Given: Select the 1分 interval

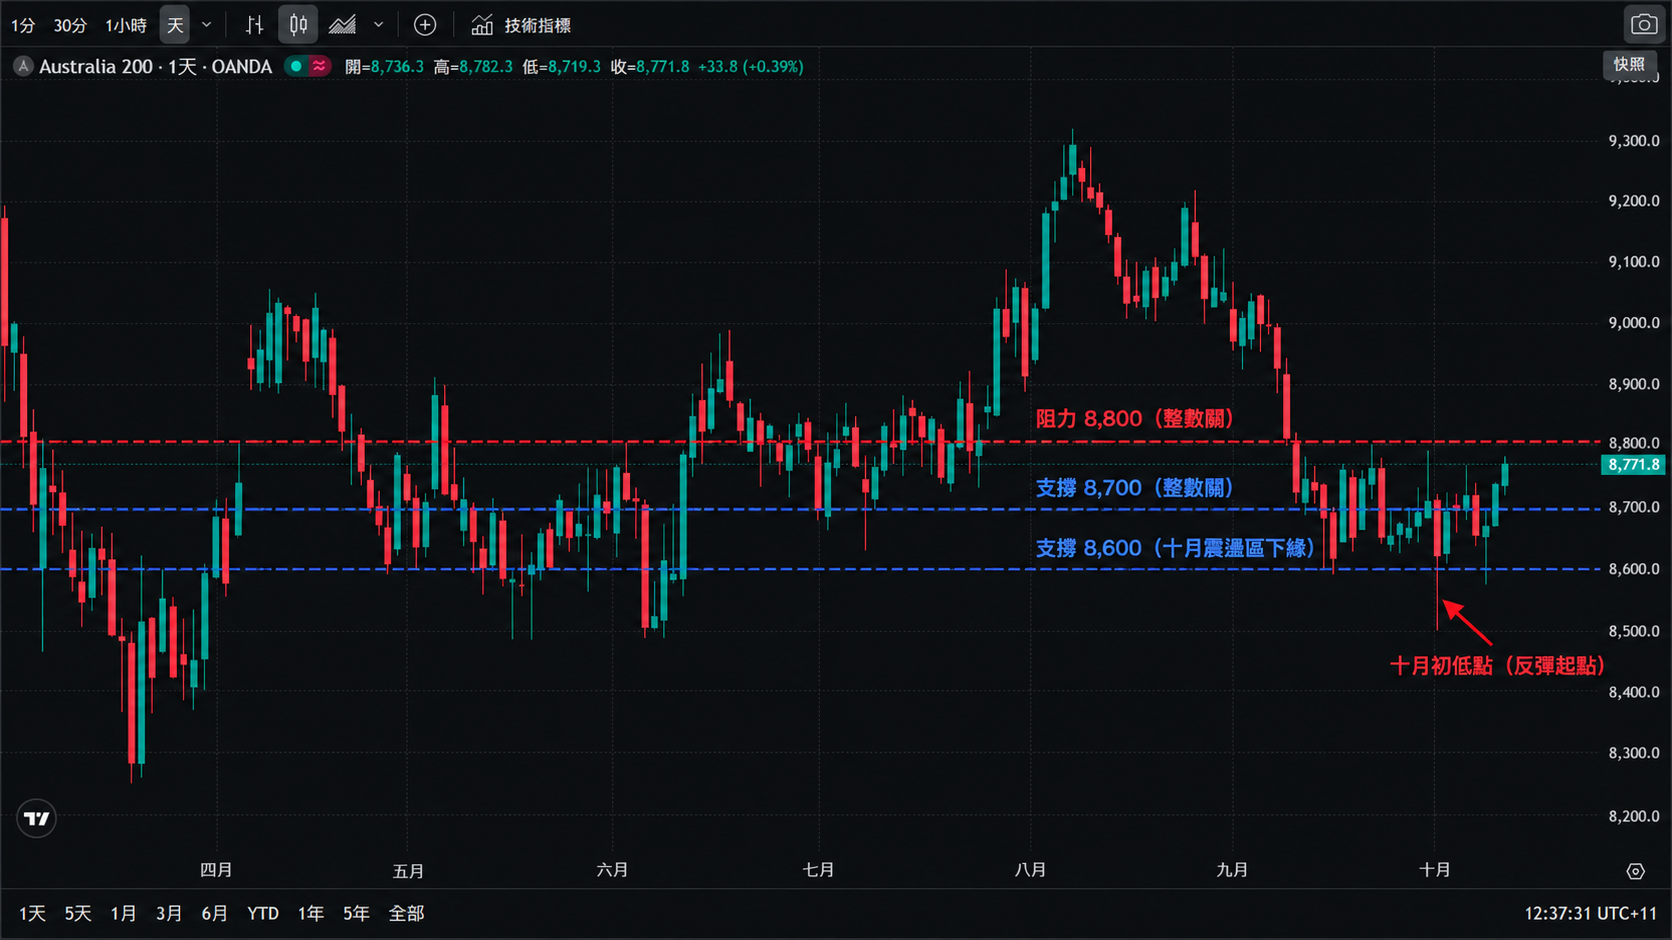Looking at the screenshot, I should pos(23,25).
